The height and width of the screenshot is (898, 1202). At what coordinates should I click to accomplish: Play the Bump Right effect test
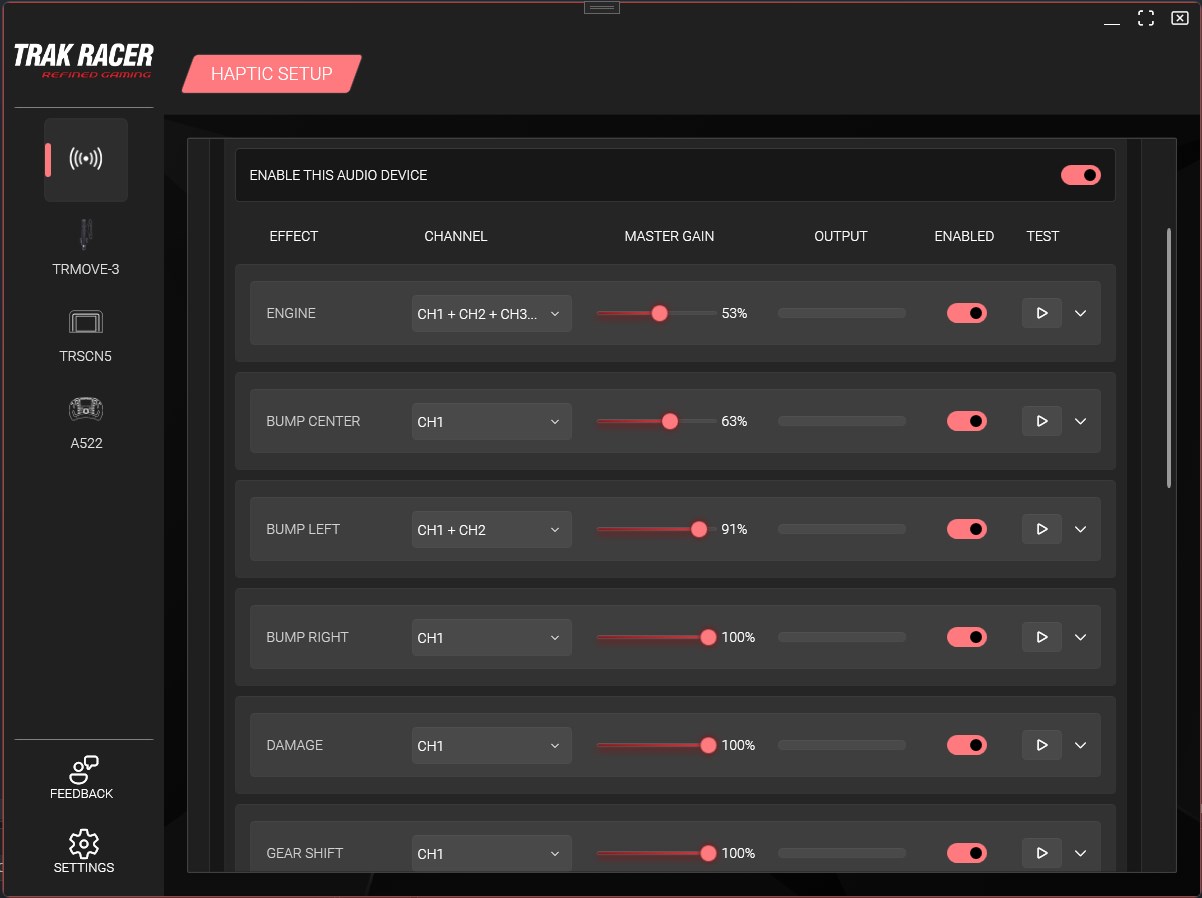point(1042,637)
